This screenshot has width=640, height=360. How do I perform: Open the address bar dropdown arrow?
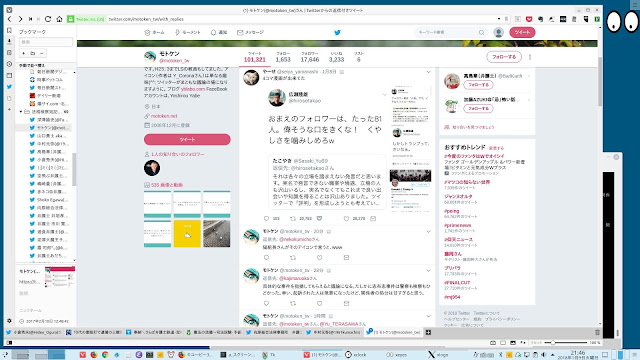click(x=499, y=19)
